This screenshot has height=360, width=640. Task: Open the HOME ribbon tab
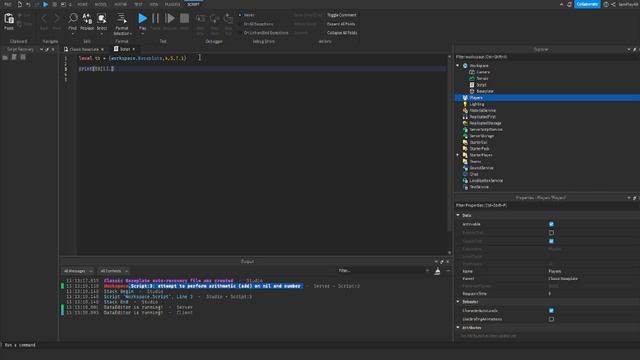pyautogui.click(x=82, y=4)
